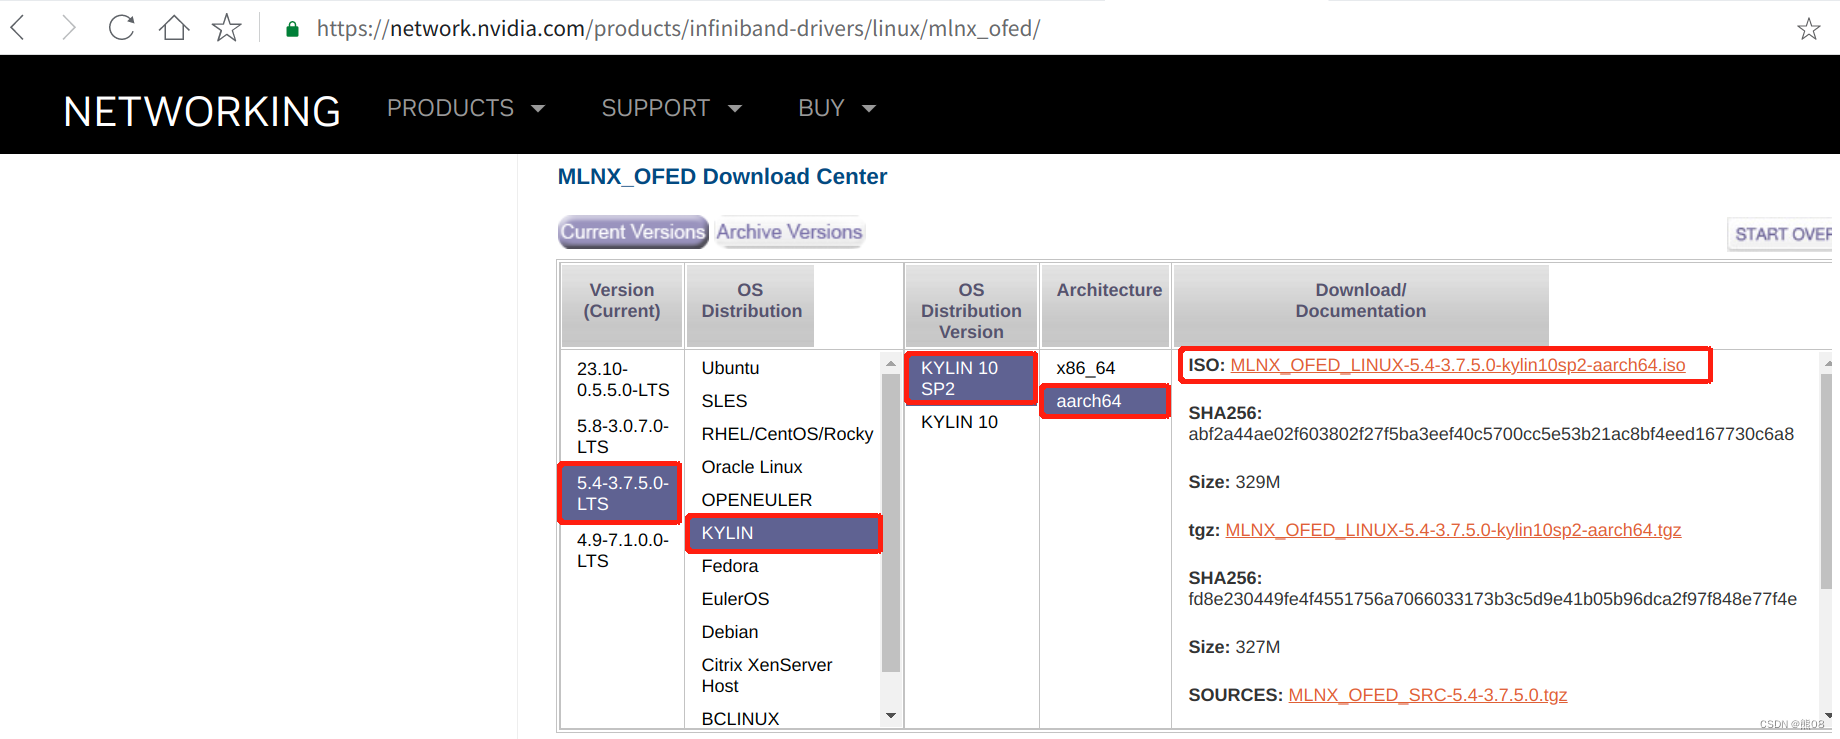Choose RHEL/CentOS/Rocky distribution
Screen dimensions: 1840x739
click(787, 434)
